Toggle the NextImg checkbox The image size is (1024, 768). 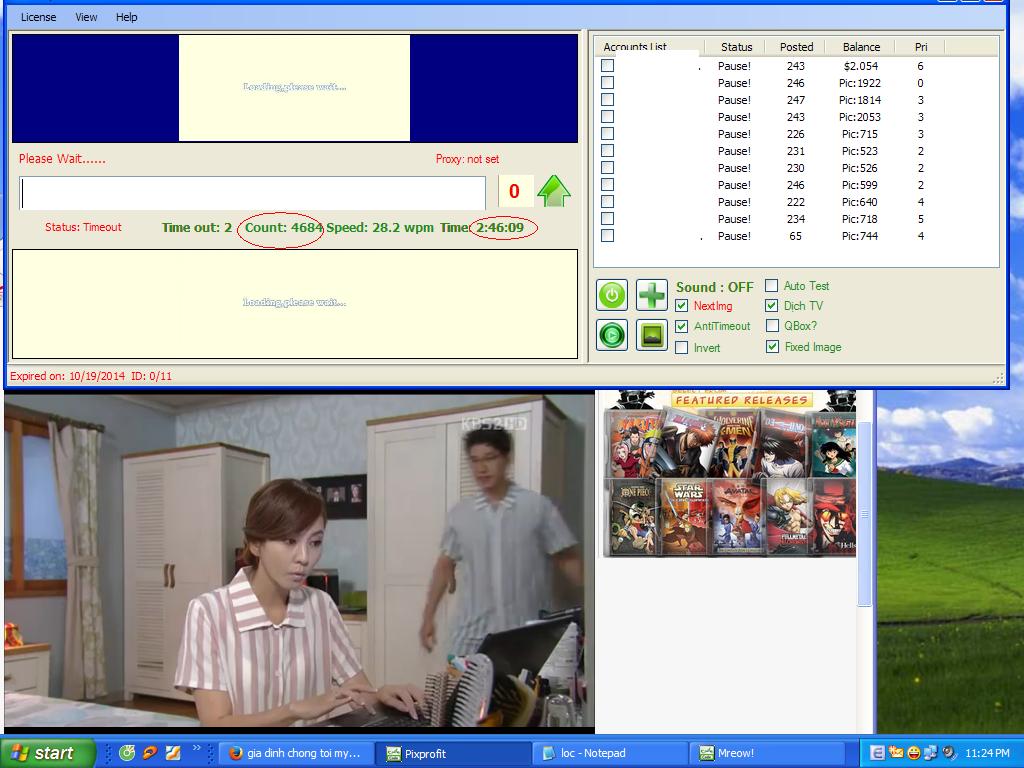[x=682, y=306]
